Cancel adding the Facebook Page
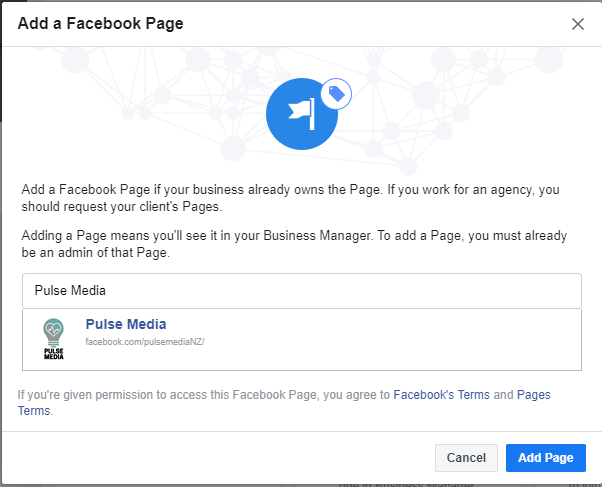The image size is (602, 487). (466, 458)
